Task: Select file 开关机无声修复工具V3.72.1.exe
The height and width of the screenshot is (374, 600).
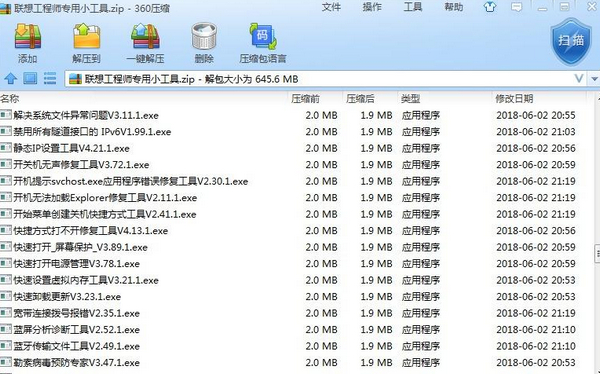Action: (x=81, y=165)
